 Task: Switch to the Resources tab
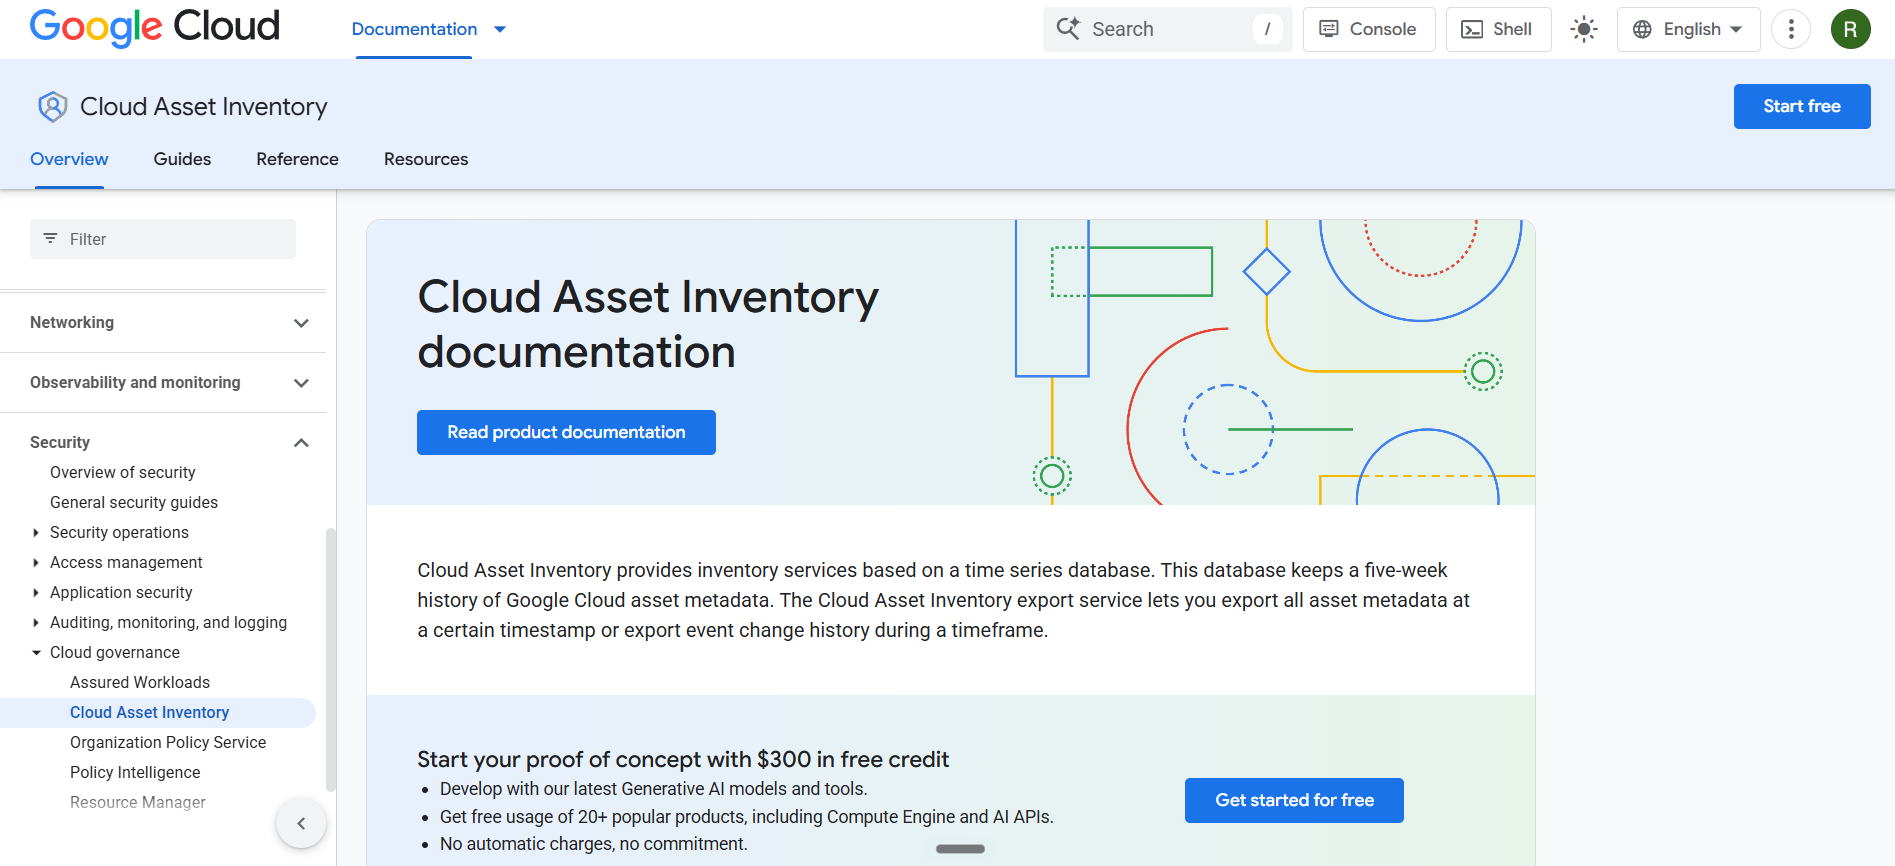pos(426,159)
